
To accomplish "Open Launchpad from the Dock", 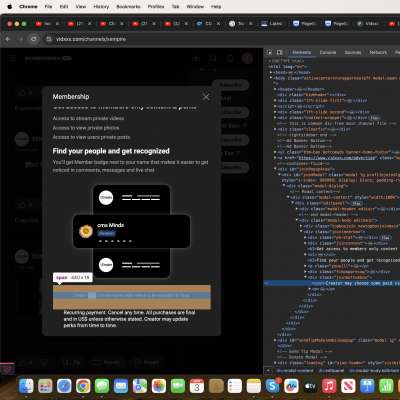I will (45, 386).
